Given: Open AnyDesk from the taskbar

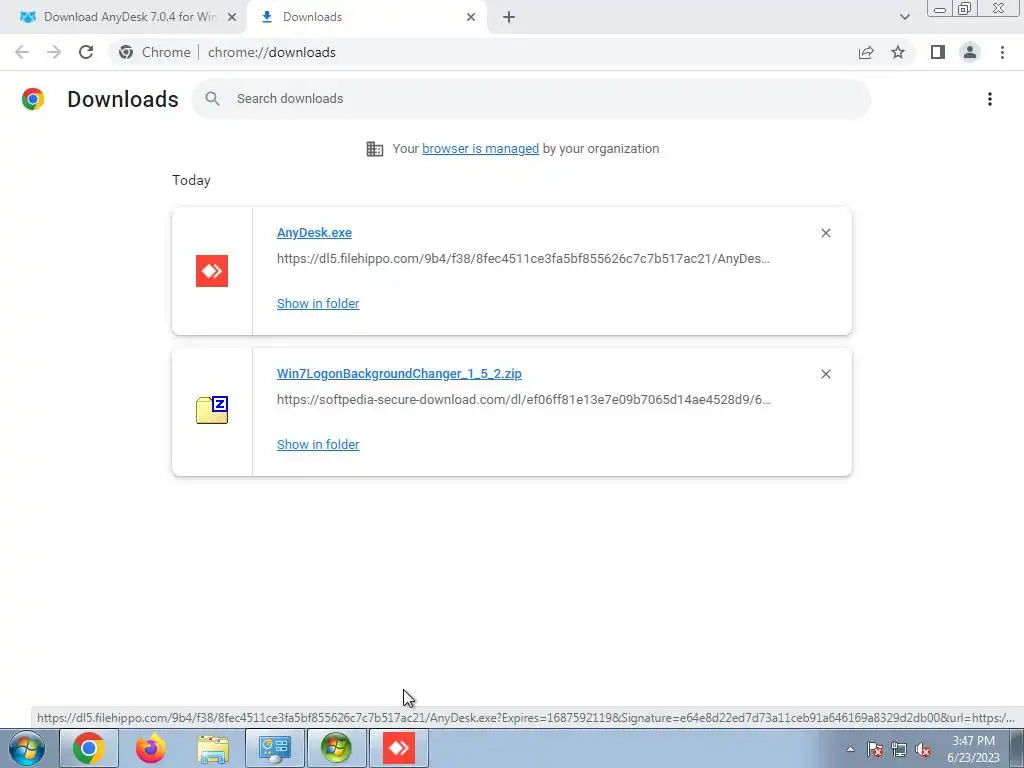Looking at the screenshot, I should [398, 748].
